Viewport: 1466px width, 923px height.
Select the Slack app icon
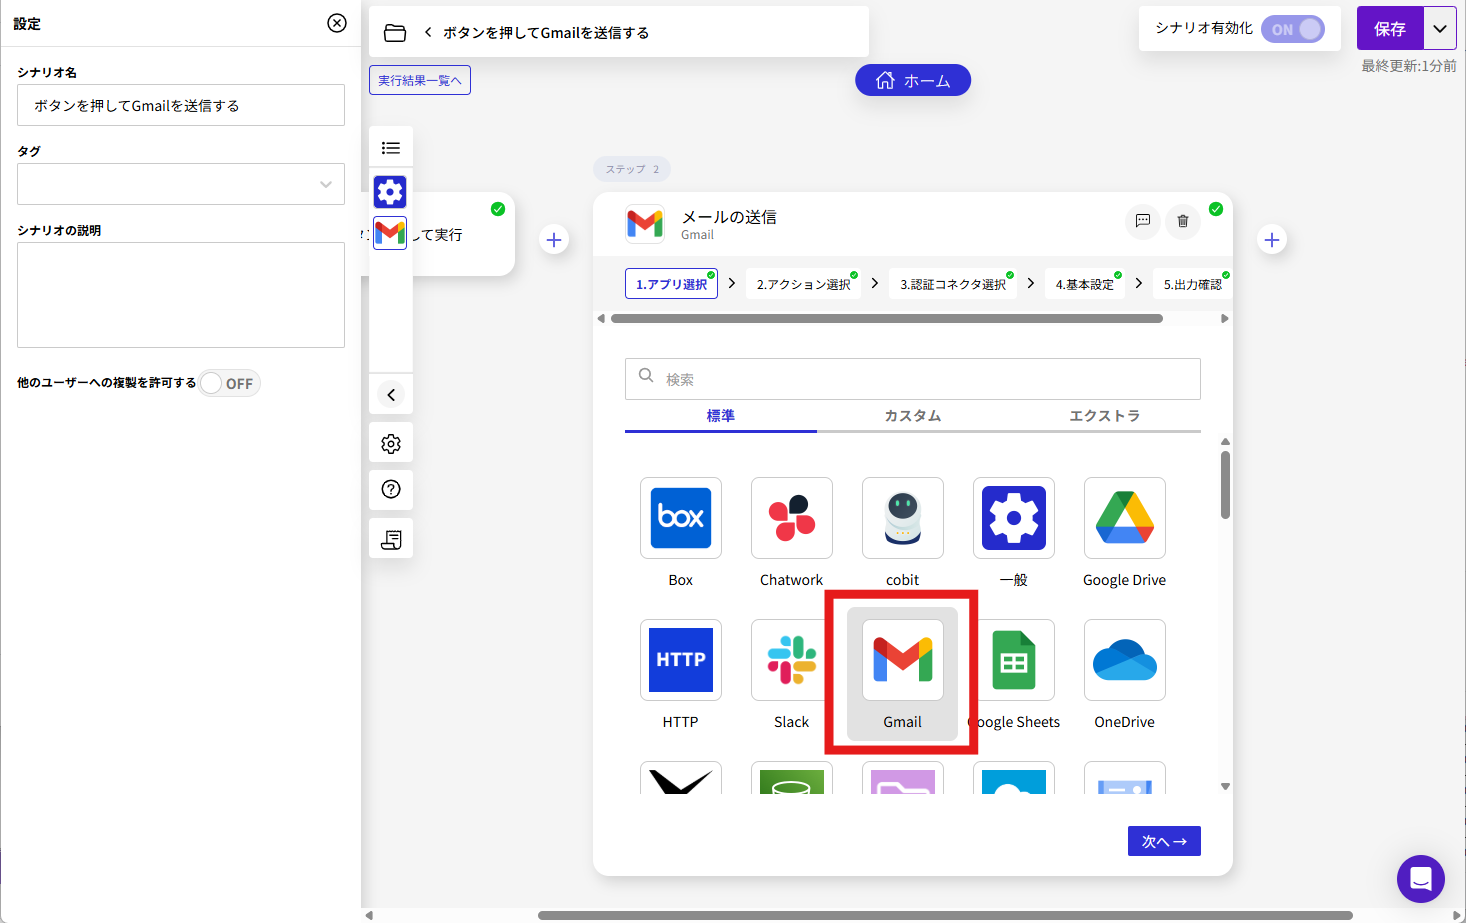pyautogui.click(x=791, y=660)
